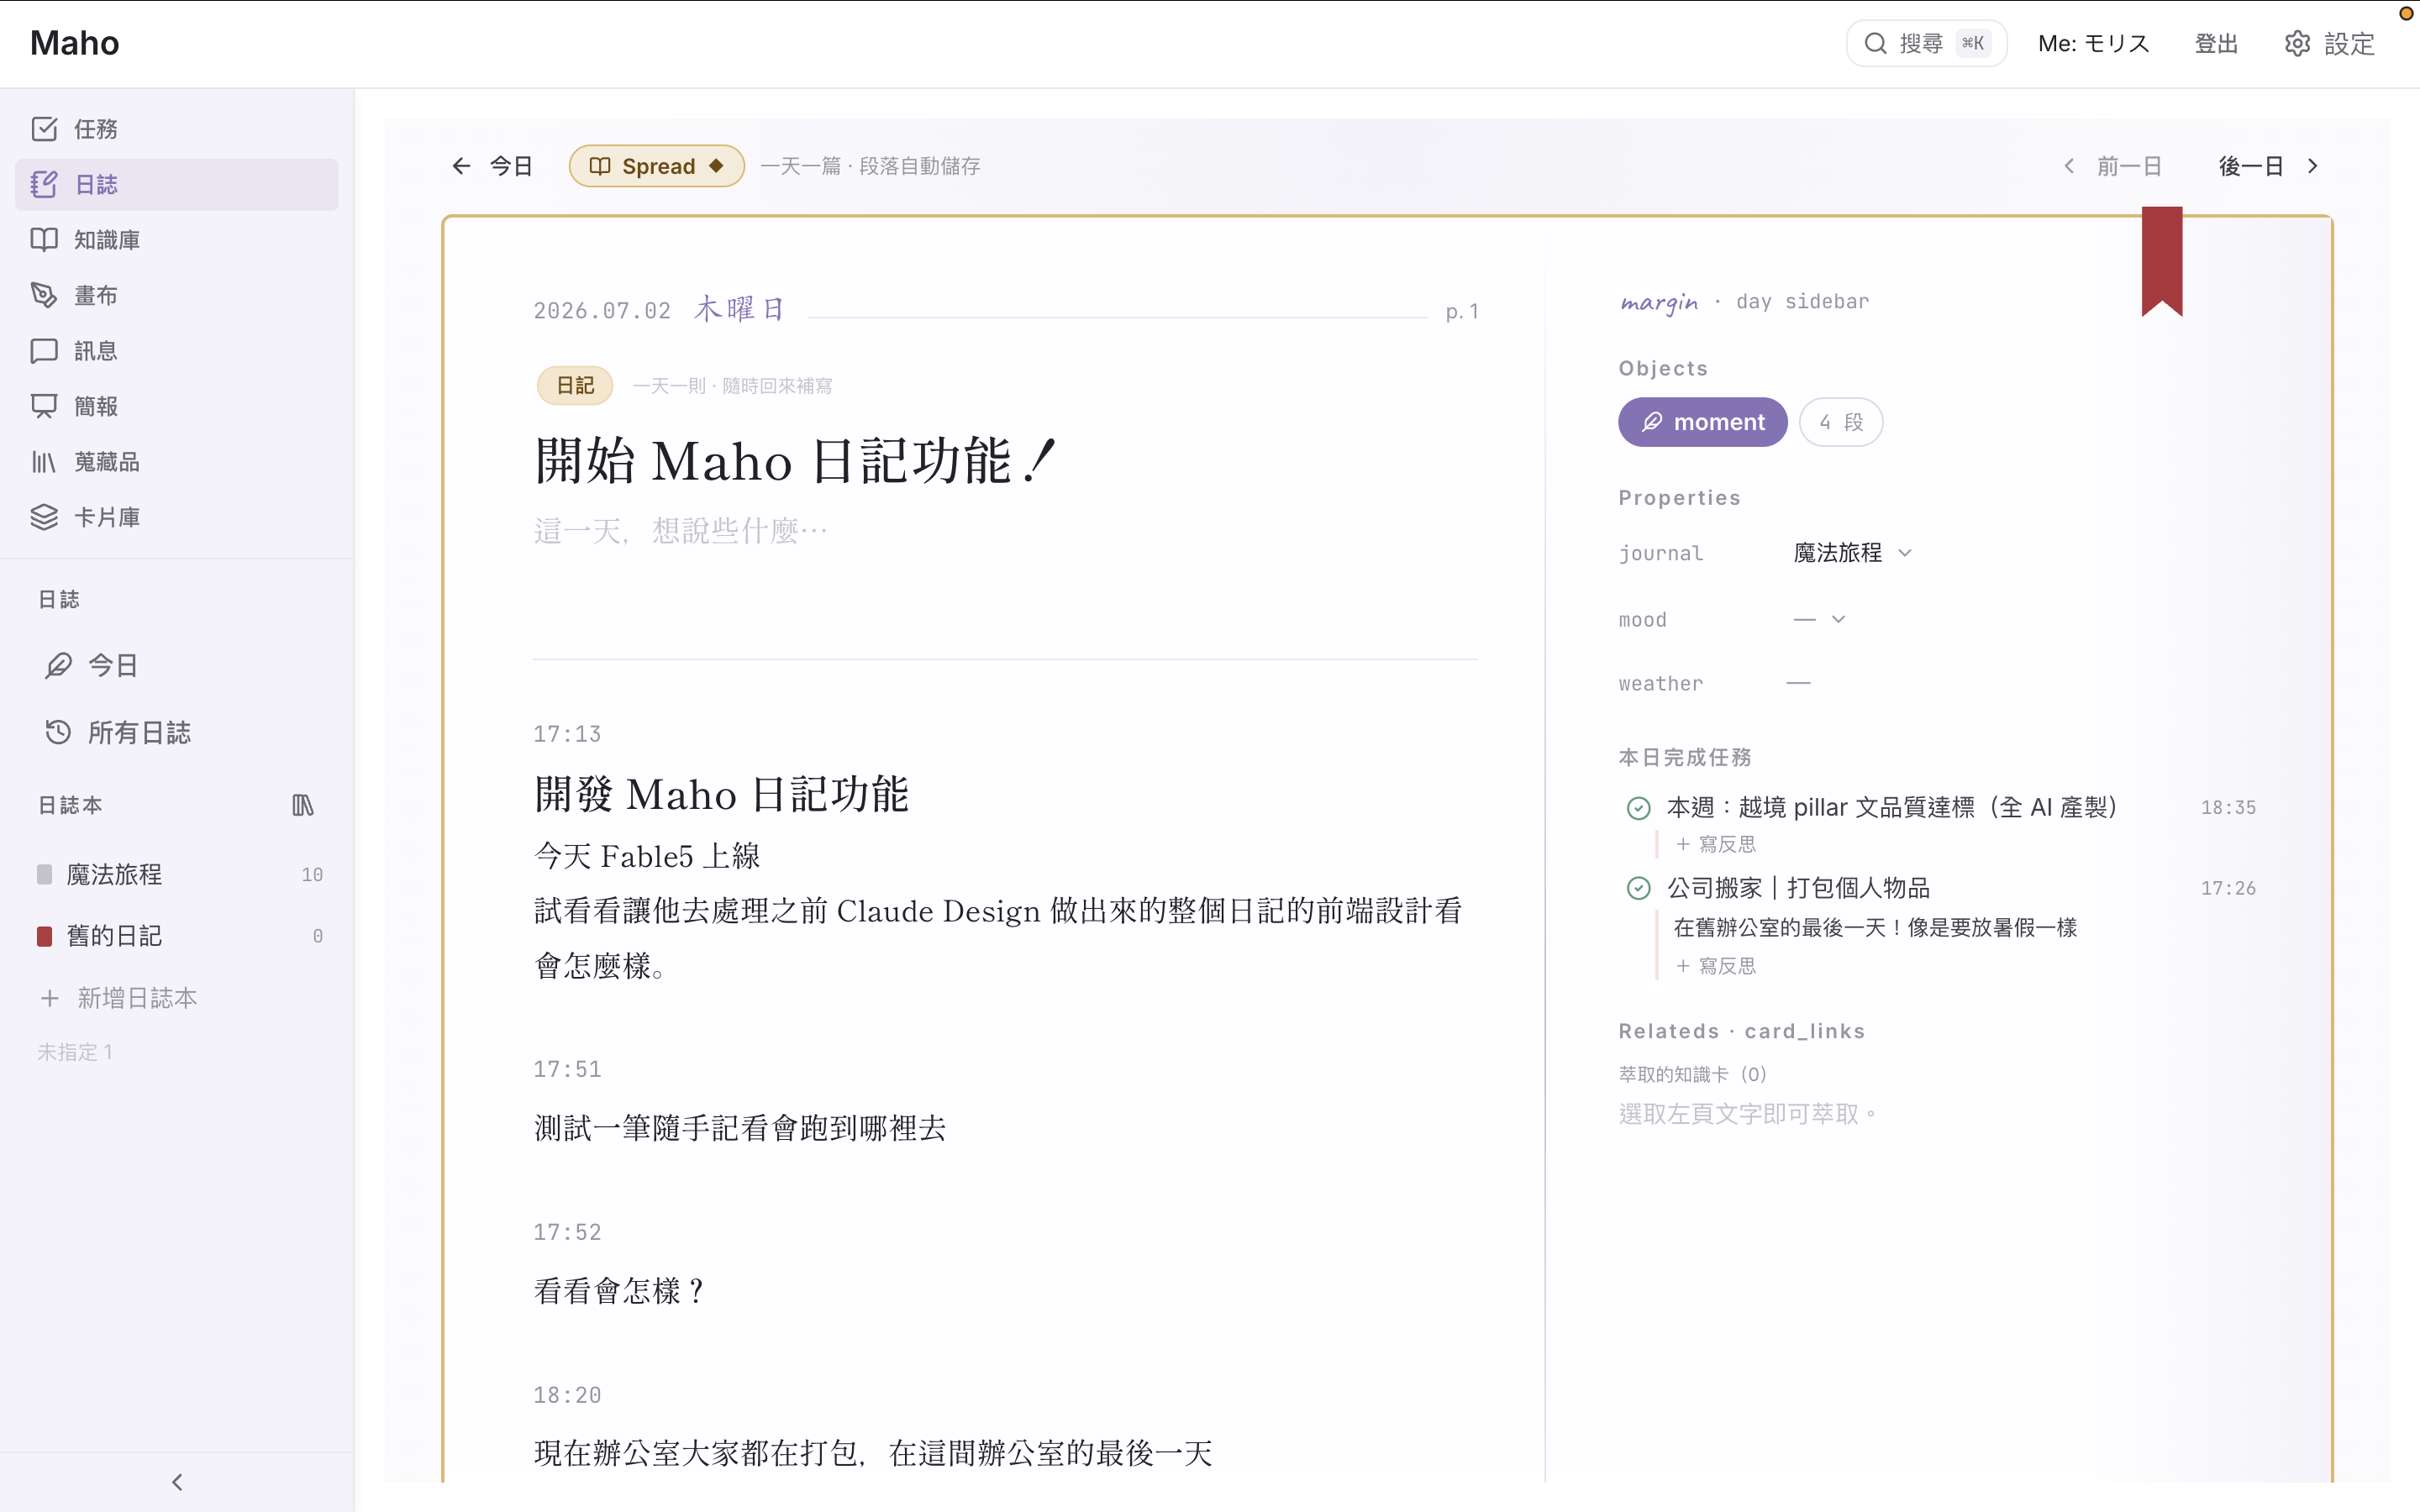Click the weather value dash

pos(1798,684)
